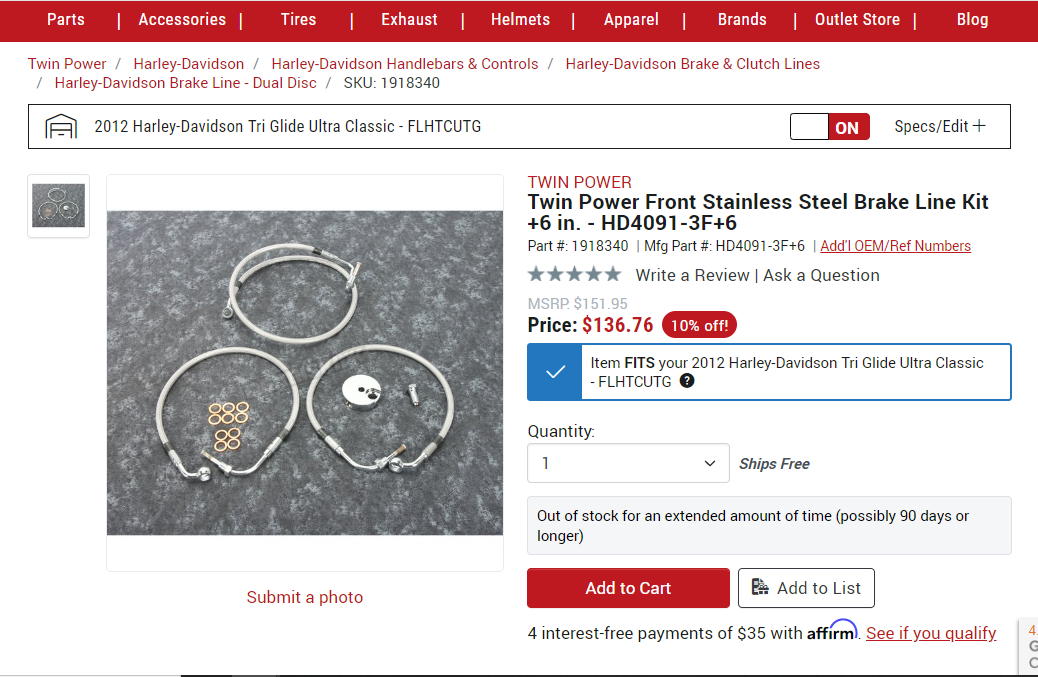The image size is (1038, 677).
Task: Click the See if you qualify link
Action: tap(931, 633)
